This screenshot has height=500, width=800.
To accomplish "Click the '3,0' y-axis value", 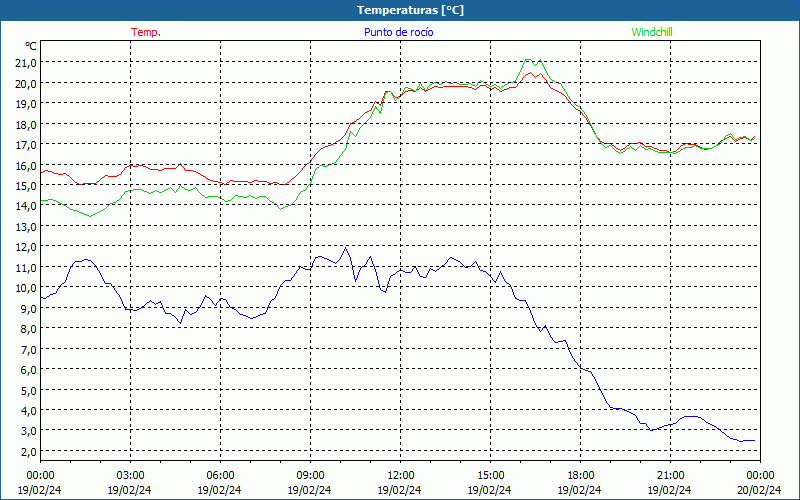I will point(28,431).
